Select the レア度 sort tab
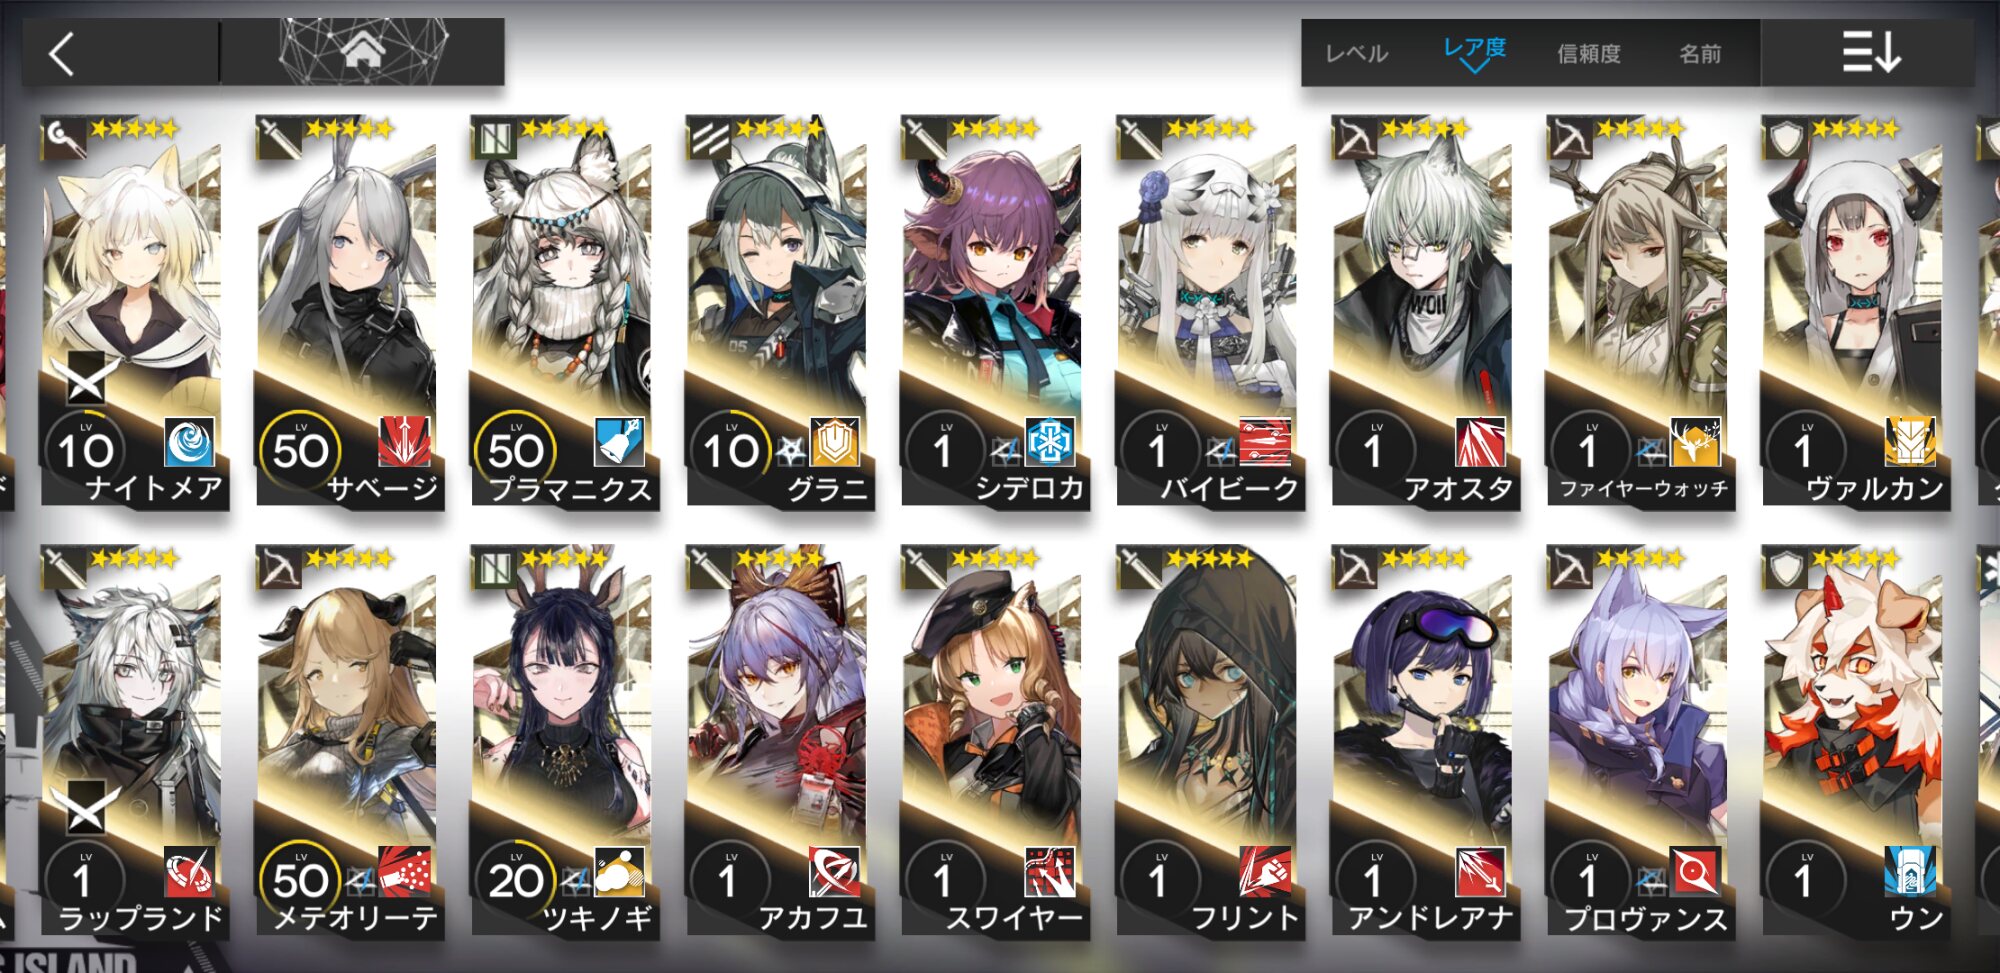The image size is (2000, 973). coord(1474,47)
